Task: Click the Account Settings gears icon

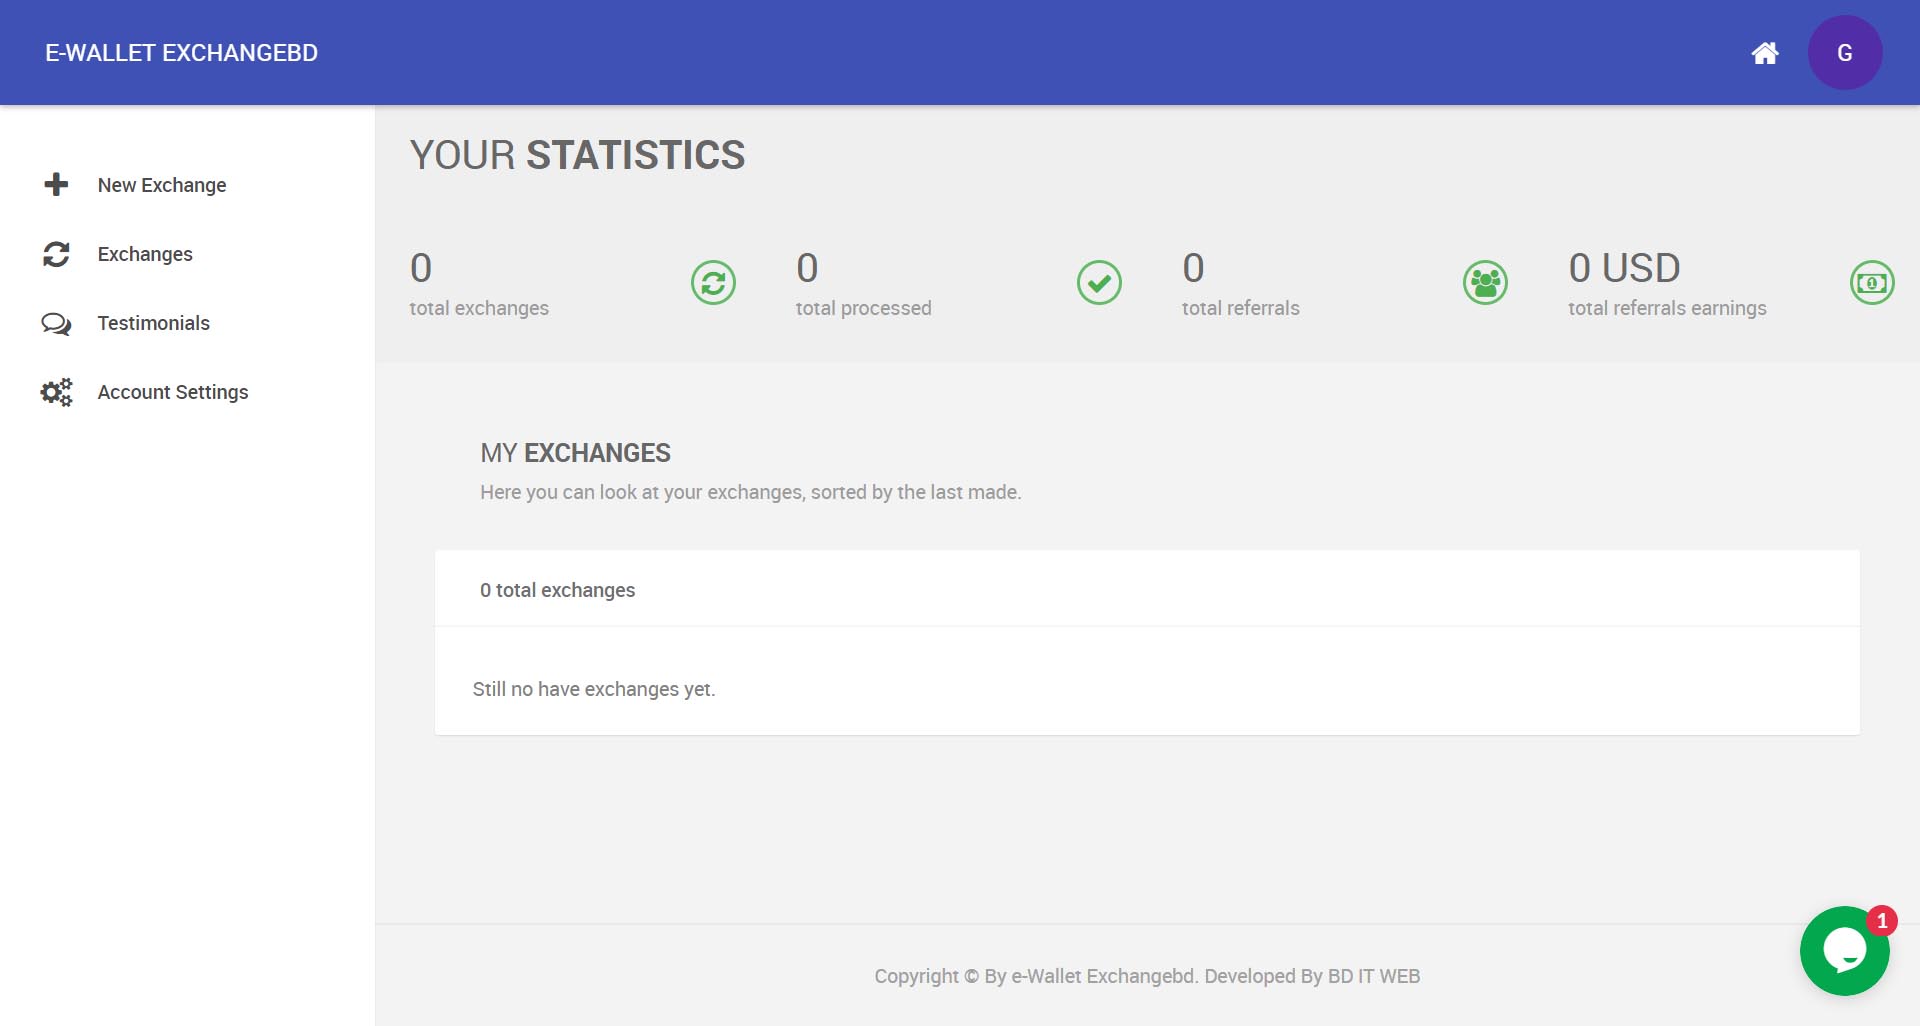Action: click(x=56, y=392)
